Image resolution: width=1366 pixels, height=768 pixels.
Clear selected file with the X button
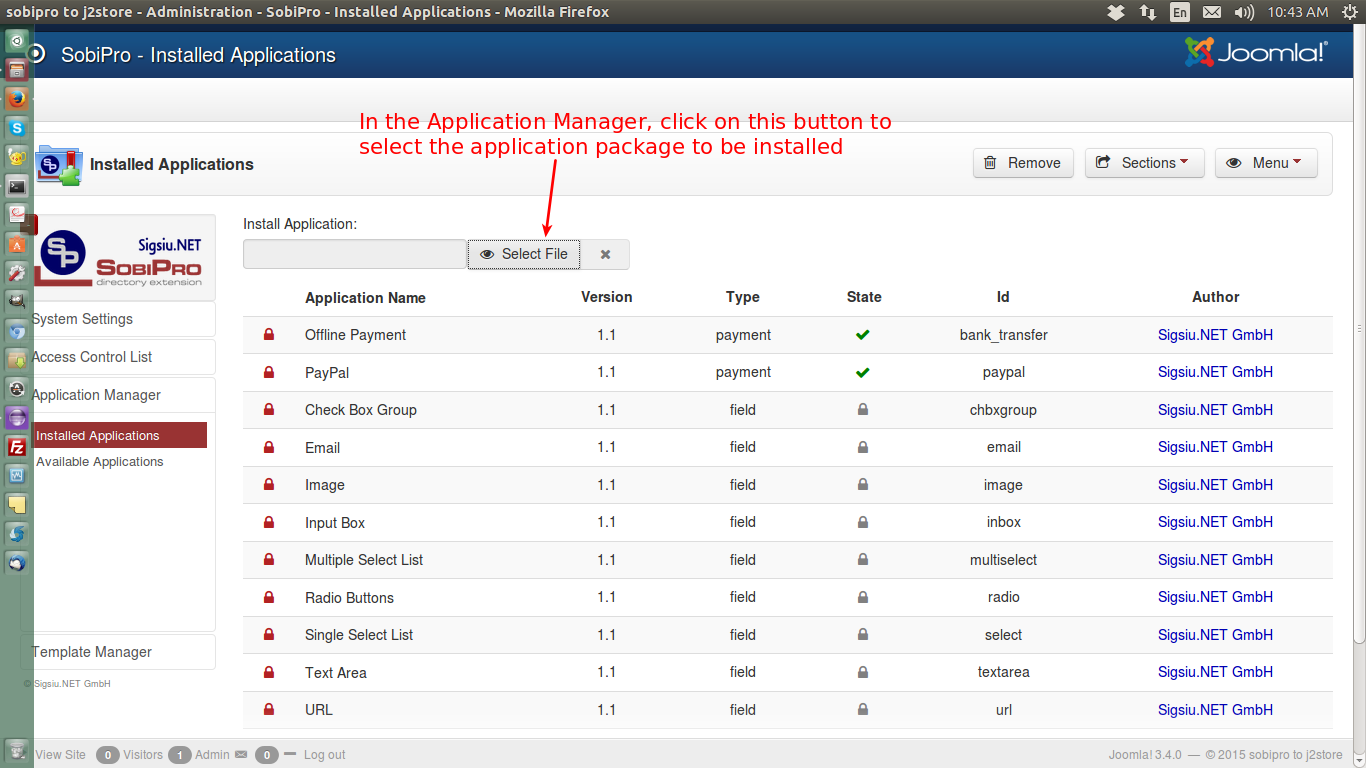click(605, 254)
